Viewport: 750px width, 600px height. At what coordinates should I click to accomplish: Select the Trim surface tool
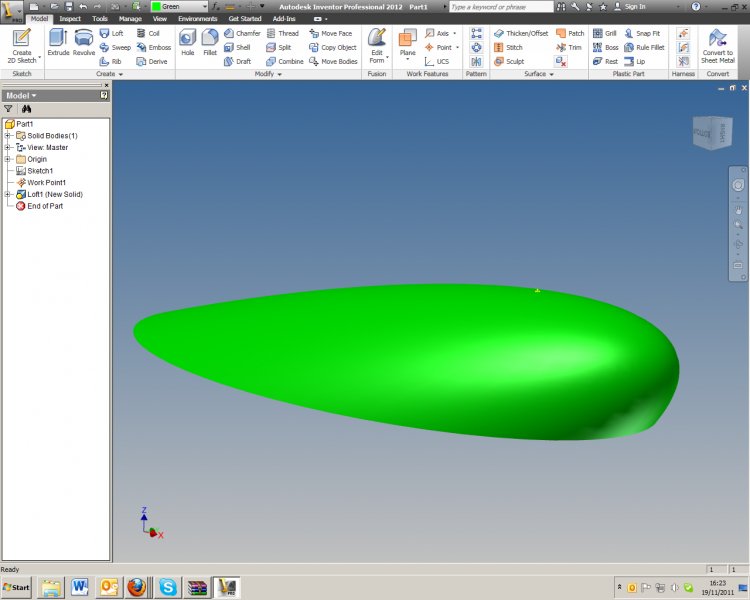point(569,47)
